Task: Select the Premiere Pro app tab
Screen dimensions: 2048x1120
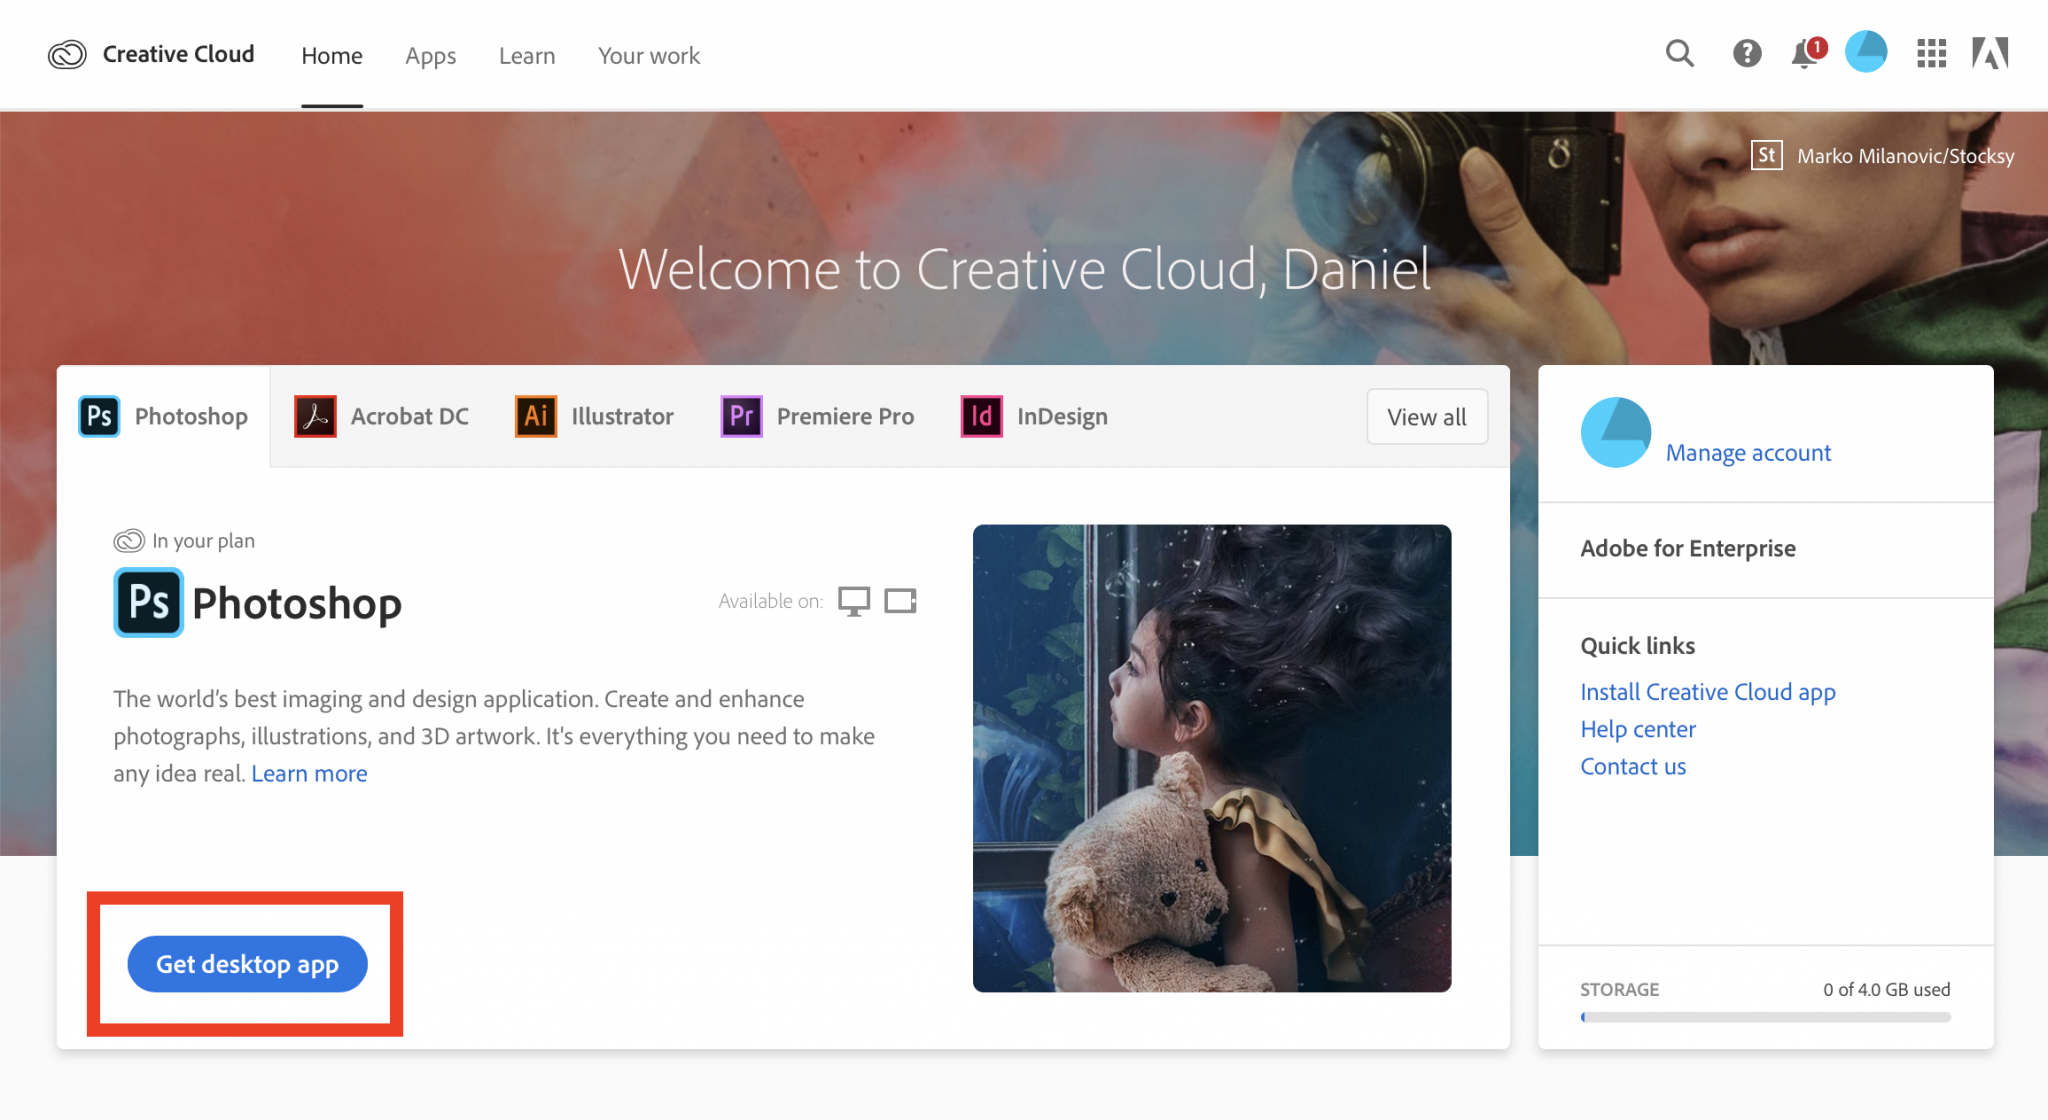Action: 818,416
